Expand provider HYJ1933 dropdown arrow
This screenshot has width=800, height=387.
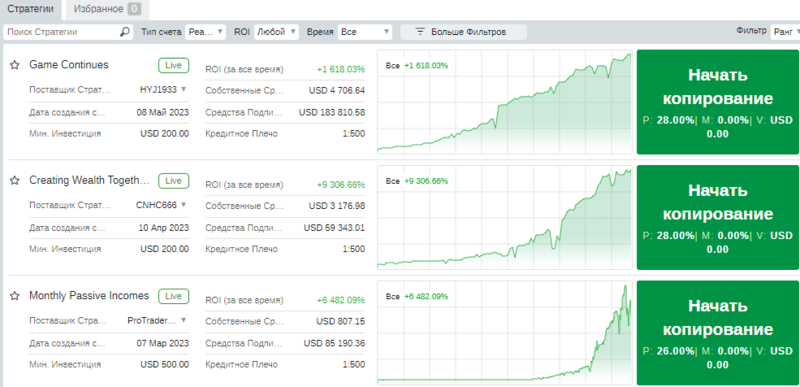[184, 89]
